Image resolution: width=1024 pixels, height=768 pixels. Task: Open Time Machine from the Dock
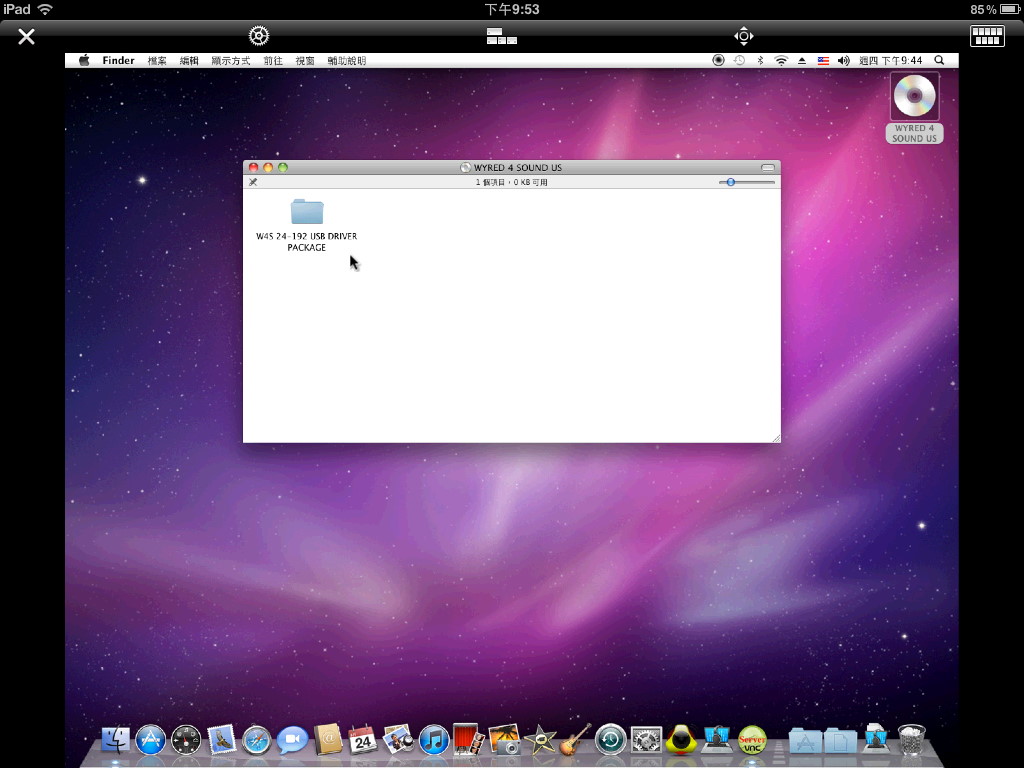(611, 741)
